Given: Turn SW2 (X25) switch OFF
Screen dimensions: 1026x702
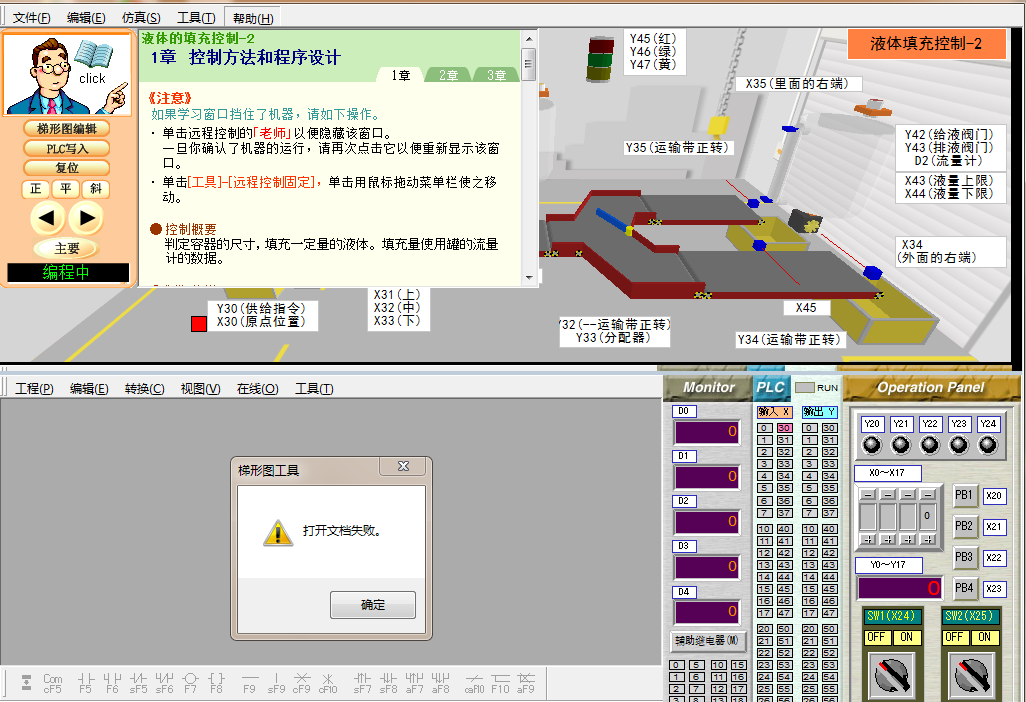Looking at the screenshot, I should tap(954, 637).
